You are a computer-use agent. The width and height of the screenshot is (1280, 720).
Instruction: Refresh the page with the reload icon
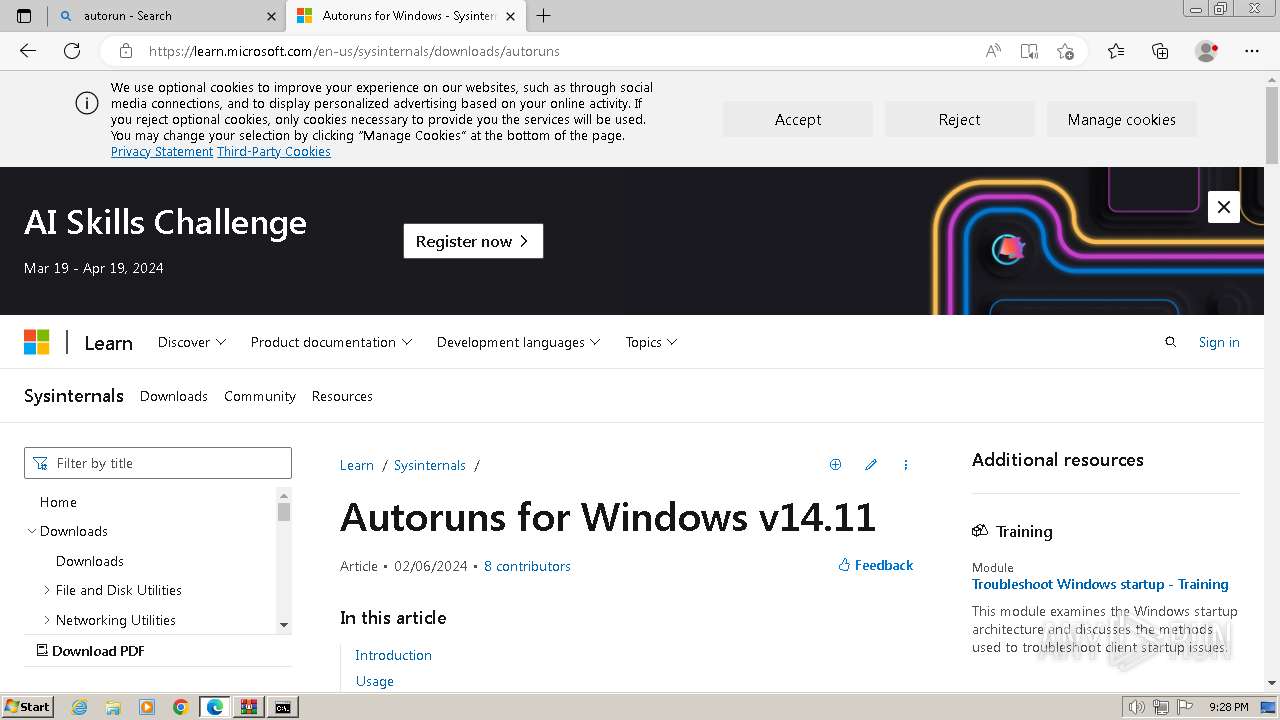tap(72, 51)
